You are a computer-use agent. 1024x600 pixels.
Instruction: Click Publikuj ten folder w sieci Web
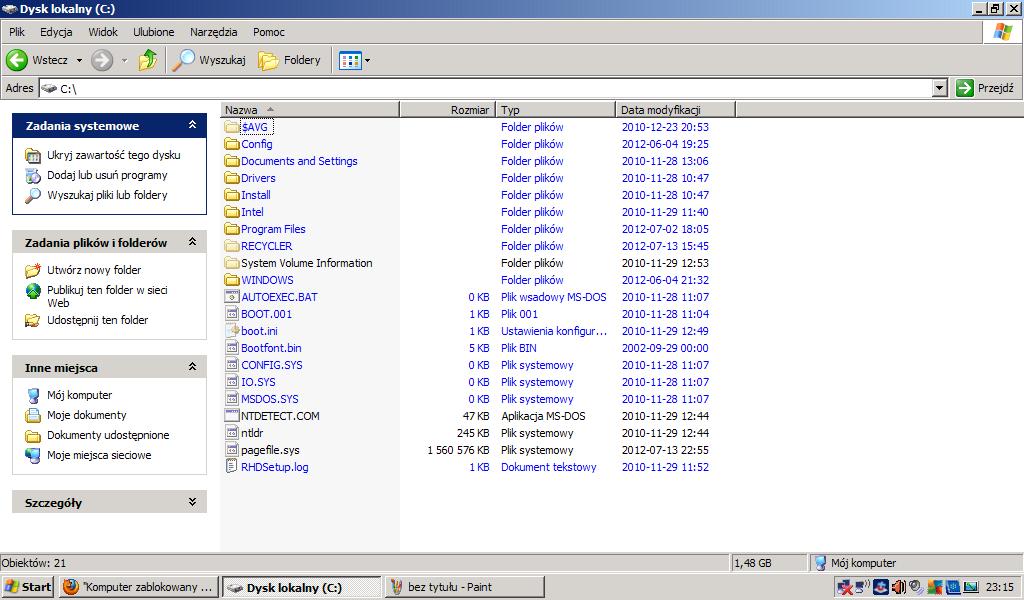coord(107,296)
